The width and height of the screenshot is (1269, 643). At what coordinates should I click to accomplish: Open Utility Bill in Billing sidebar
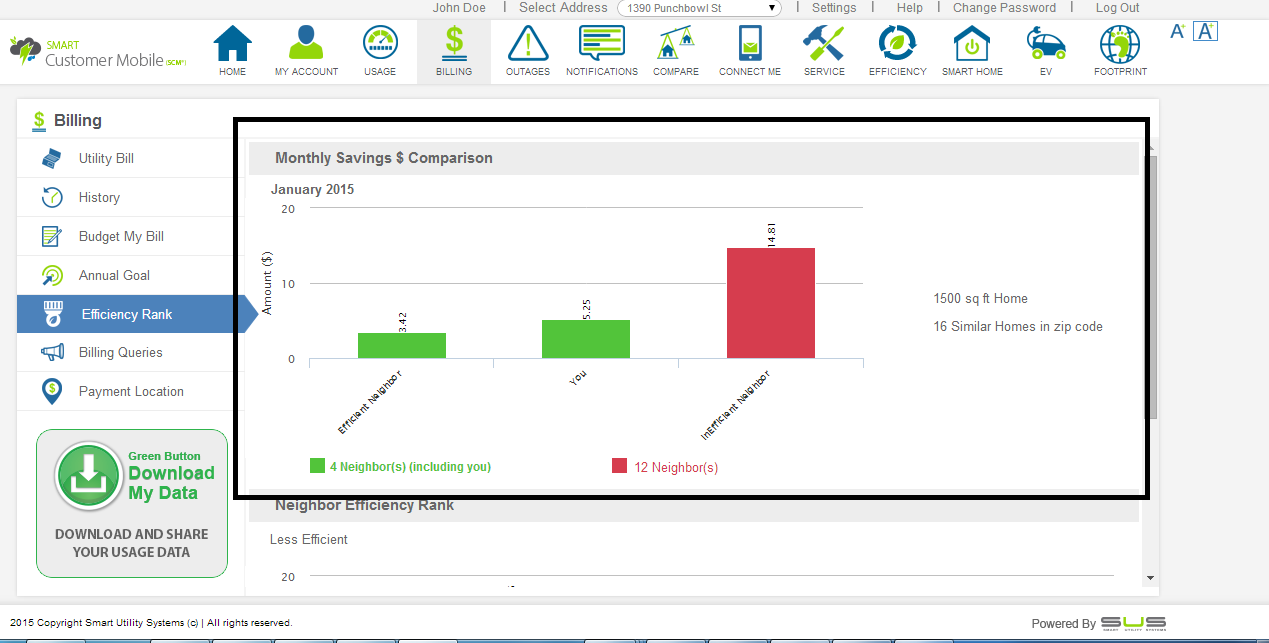[106, 158]
